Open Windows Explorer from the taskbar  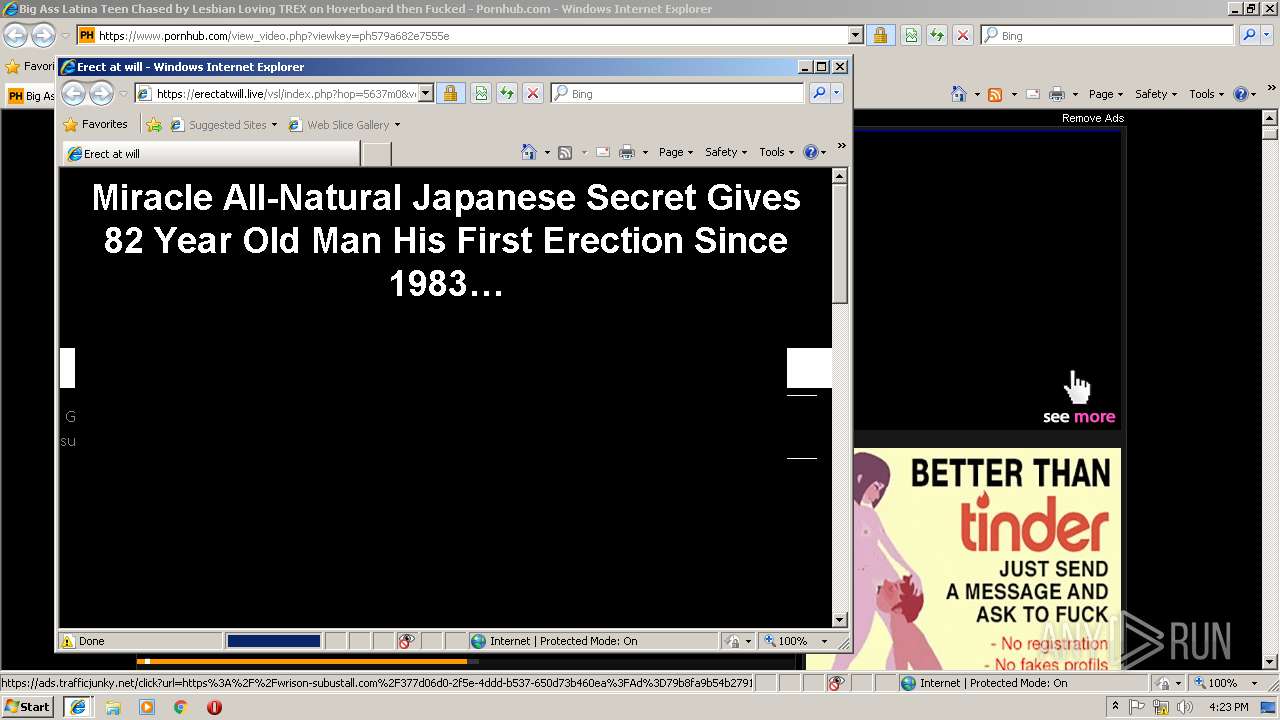(112, 707)
